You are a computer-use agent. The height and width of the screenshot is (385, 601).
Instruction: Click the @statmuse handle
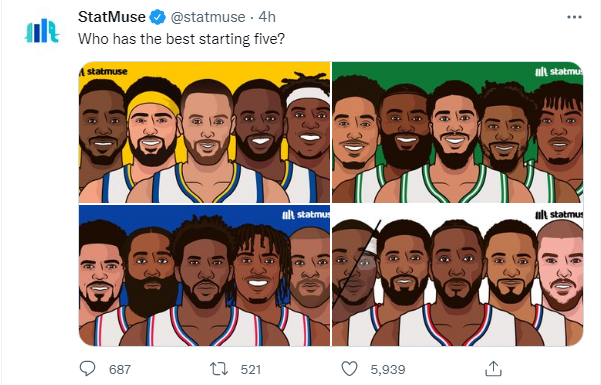pos(208,17)
